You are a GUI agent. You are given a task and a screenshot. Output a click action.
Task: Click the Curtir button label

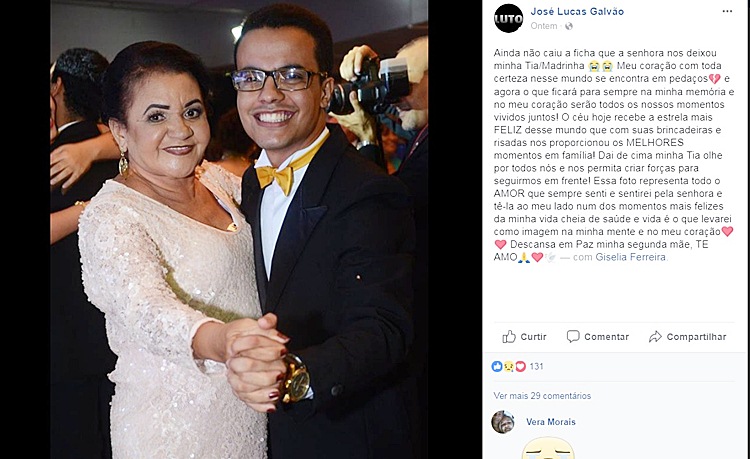[533, 337]
